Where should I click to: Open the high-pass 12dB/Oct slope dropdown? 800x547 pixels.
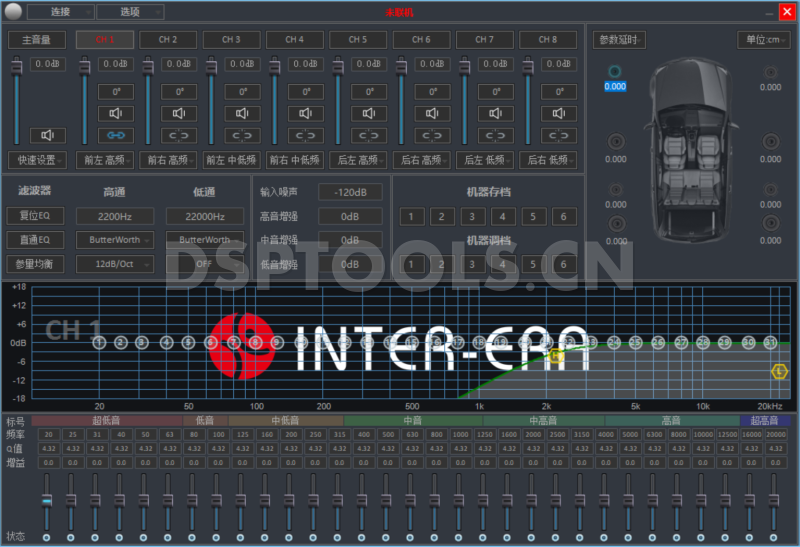tap(115, 264)
